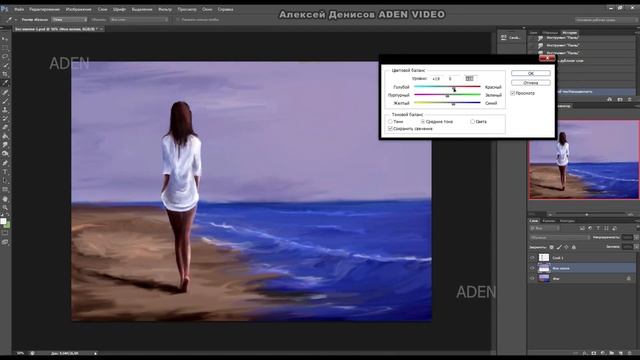This screenshot has width=640, height=360.
Task: Select the Clone Stamp tool
Action: [x=5, y=110]
